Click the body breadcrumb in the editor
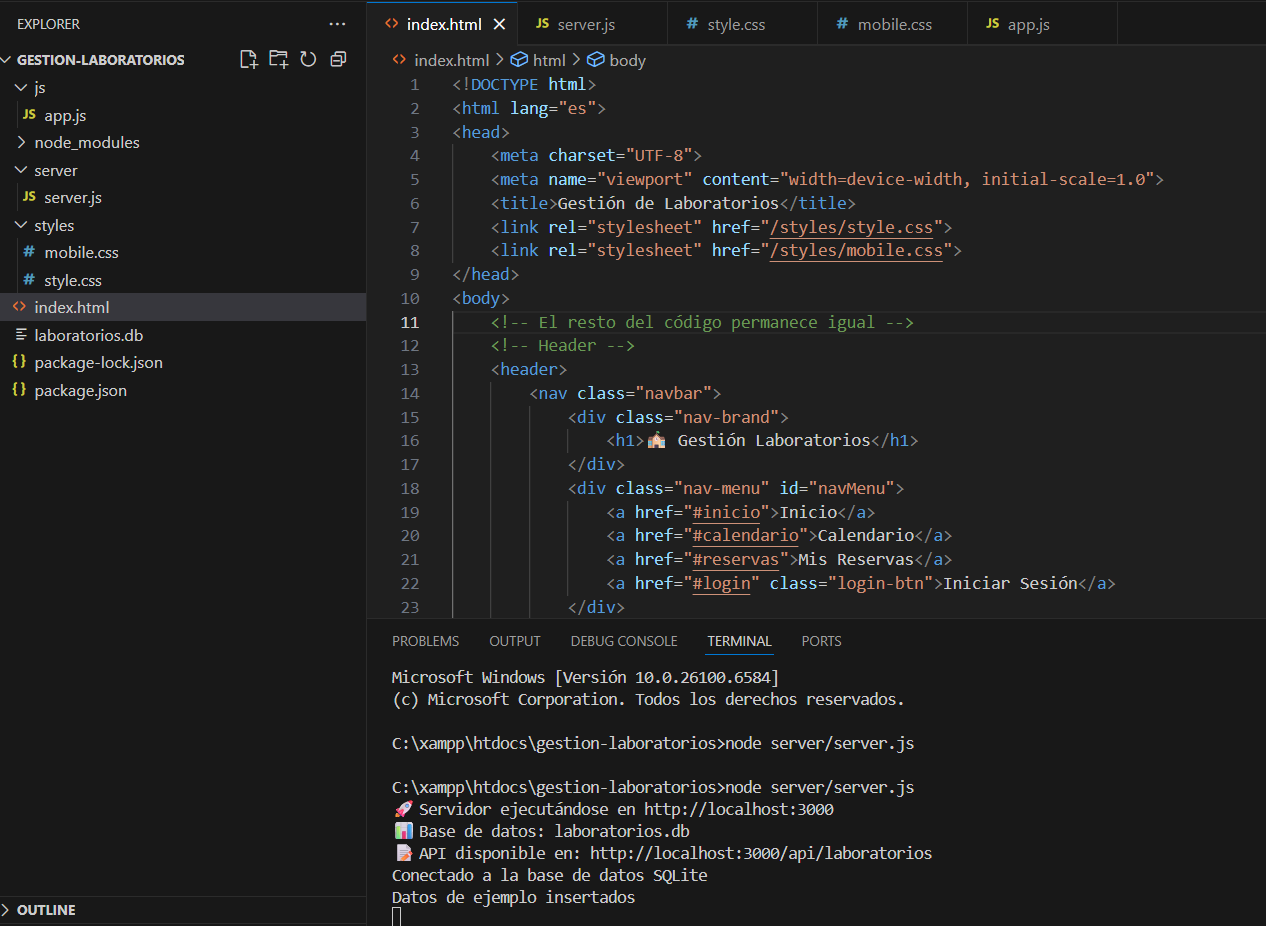The image size is (1266, 926). (x=626, y=60)
